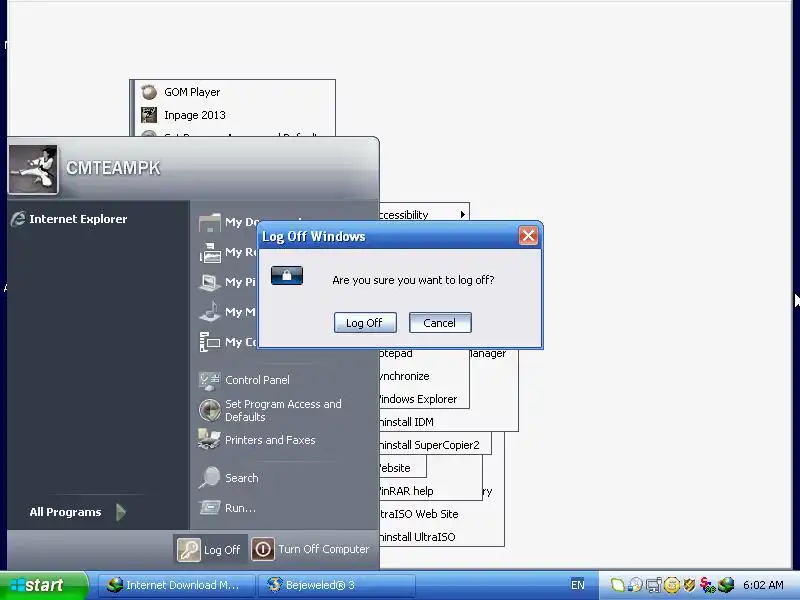800x600 pixels.
Task: Switch to the Bejeweled 3 taskbar button
Action: point(337,585)
